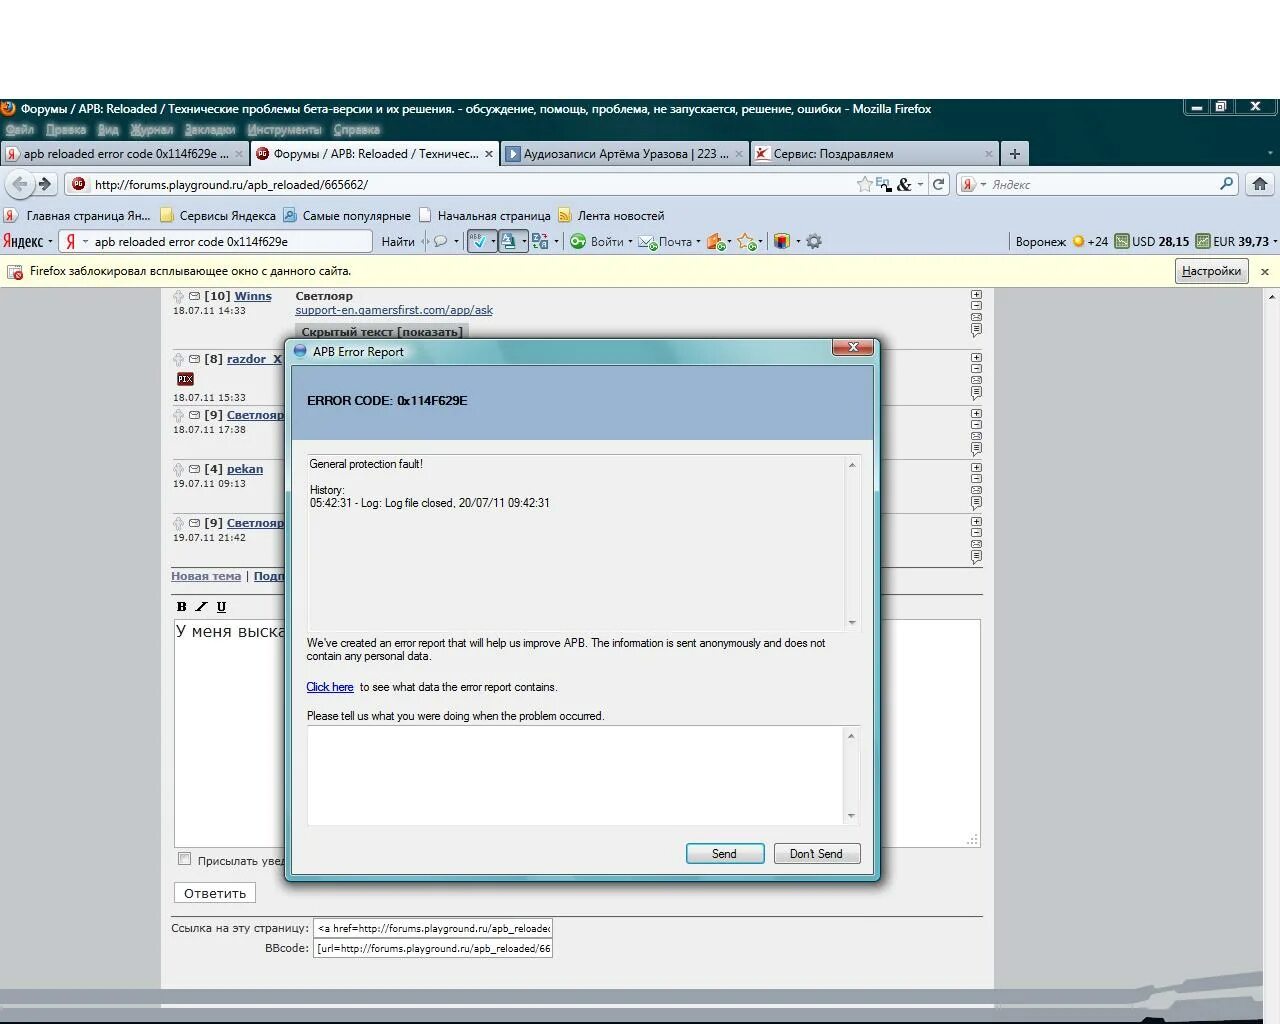Bookmark this page with the star icon

tap(864, 184)
